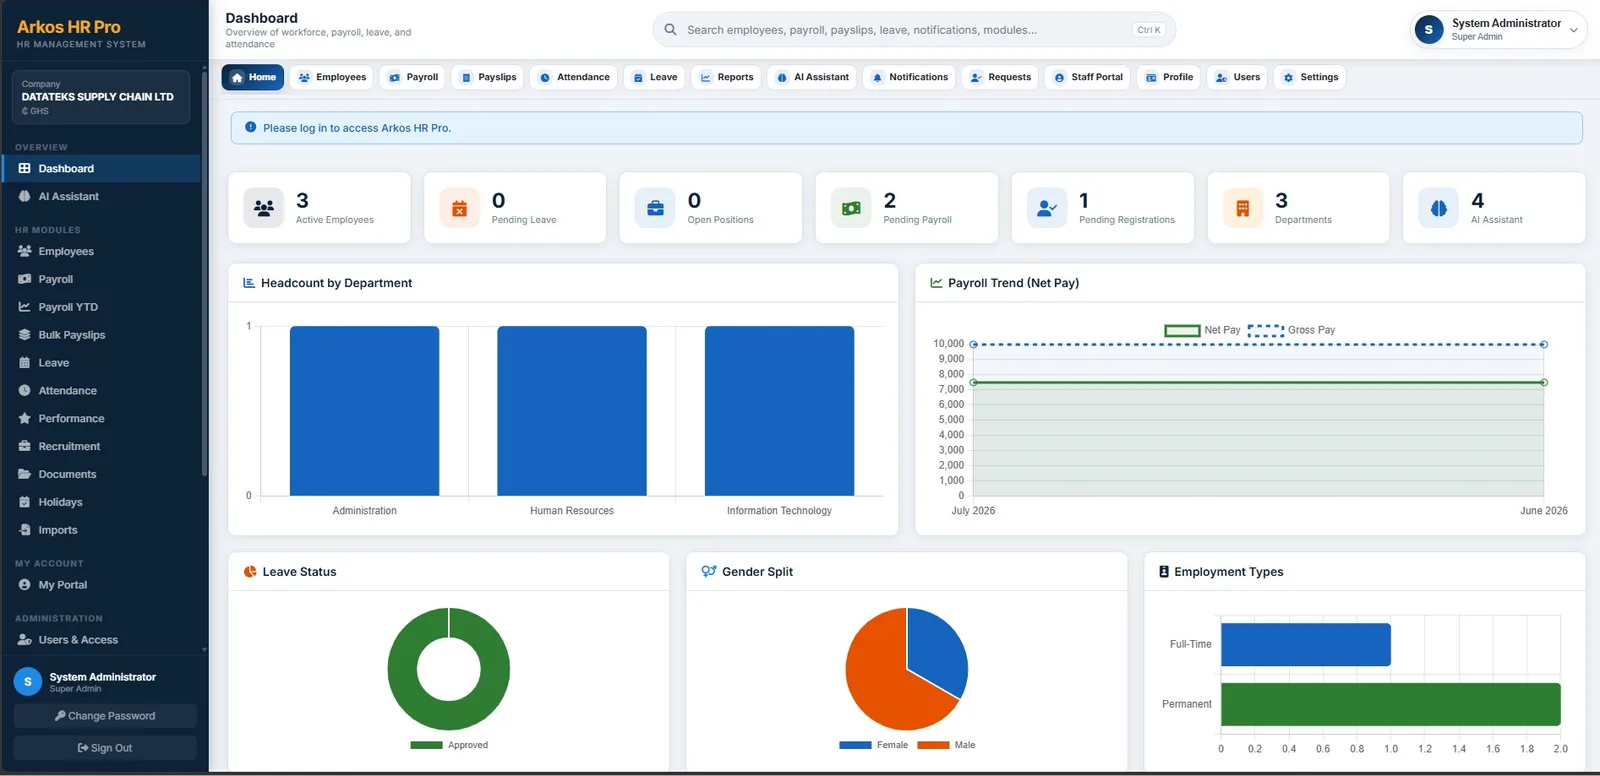Click the Sign Out button

[x=105, y=748]
